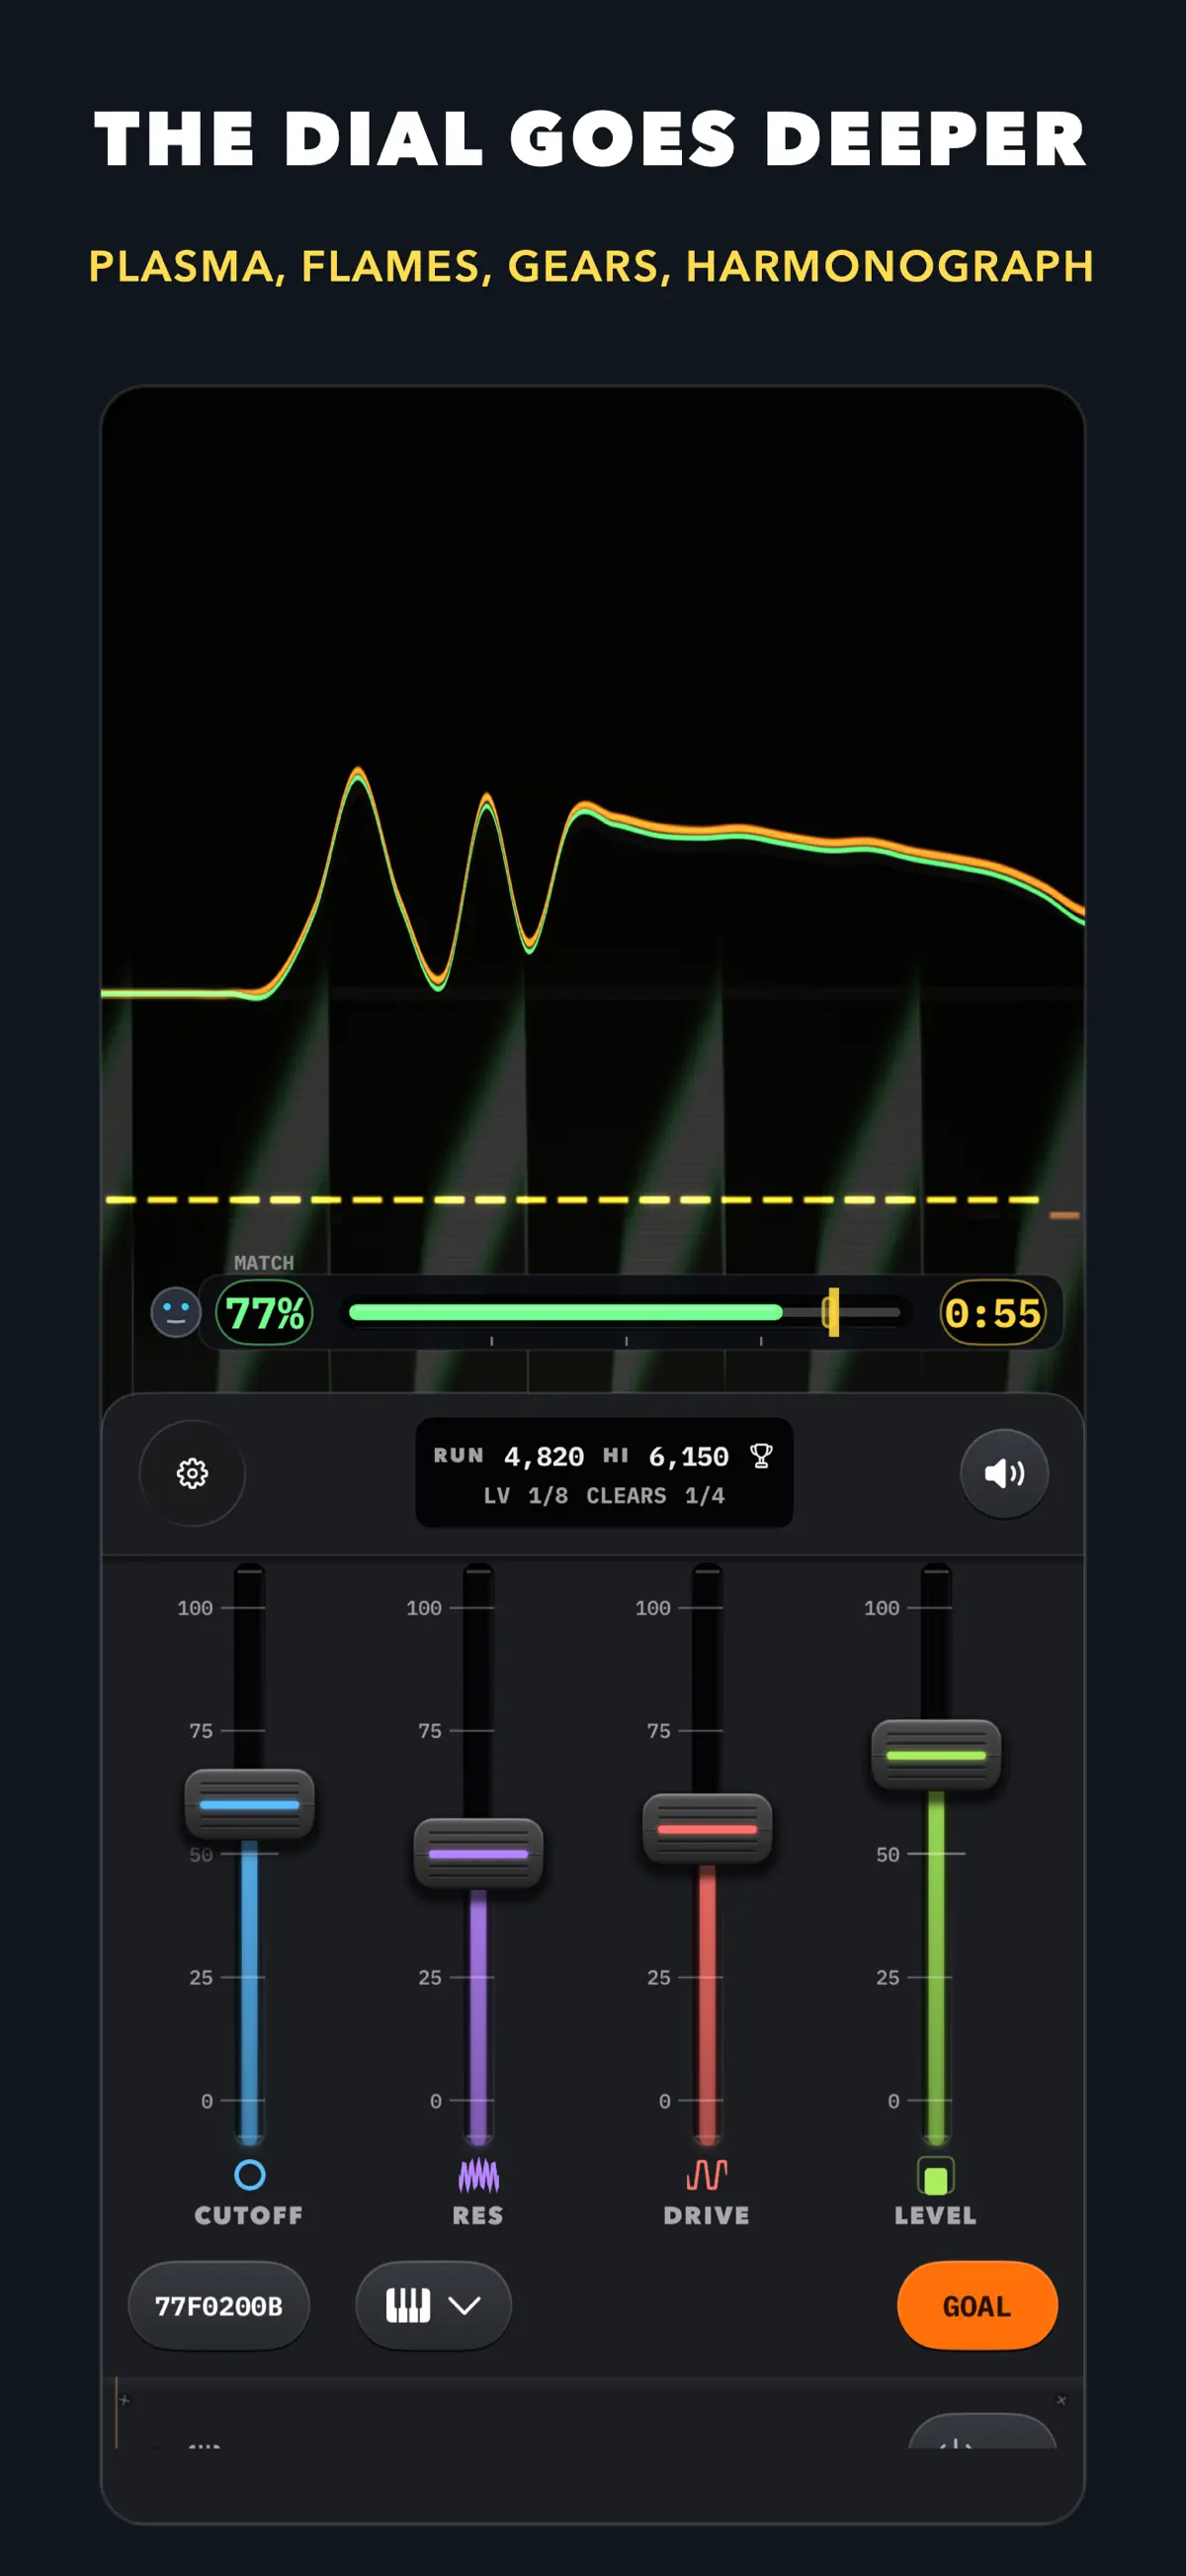1186x2576 pixels.
Task: Expand the chevron next to the piano icon
Action: pos(464,2305)
